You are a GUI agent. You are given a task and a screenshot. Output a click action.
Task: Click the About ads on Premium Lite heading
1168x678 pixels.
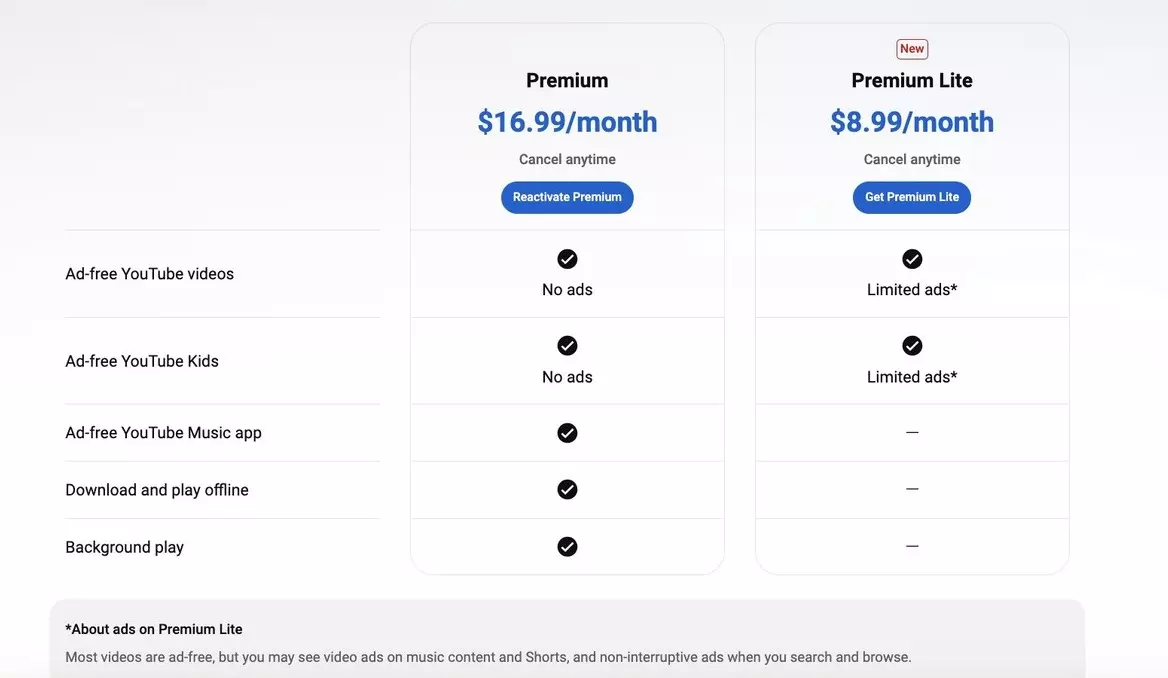[153, 629]
